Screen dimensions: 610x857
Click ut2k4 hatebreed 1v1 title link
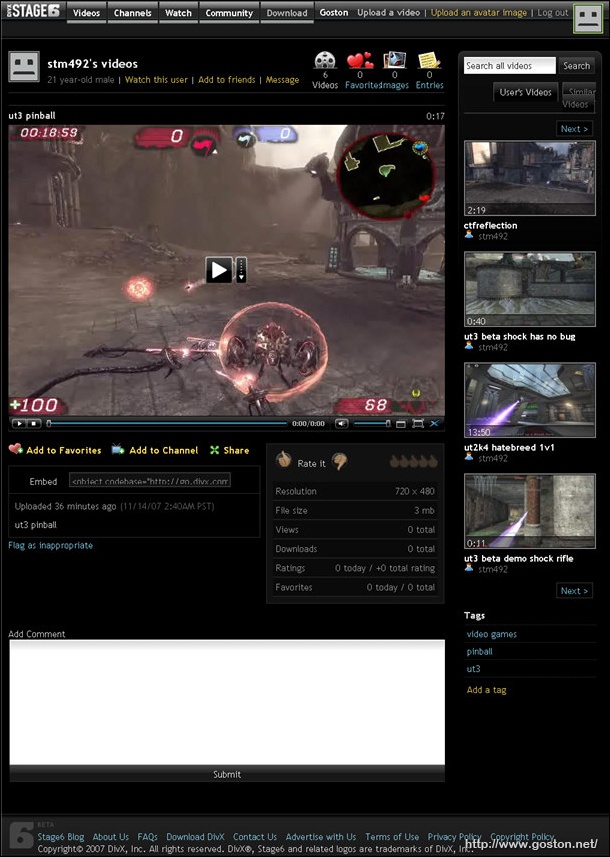[509, 447]
